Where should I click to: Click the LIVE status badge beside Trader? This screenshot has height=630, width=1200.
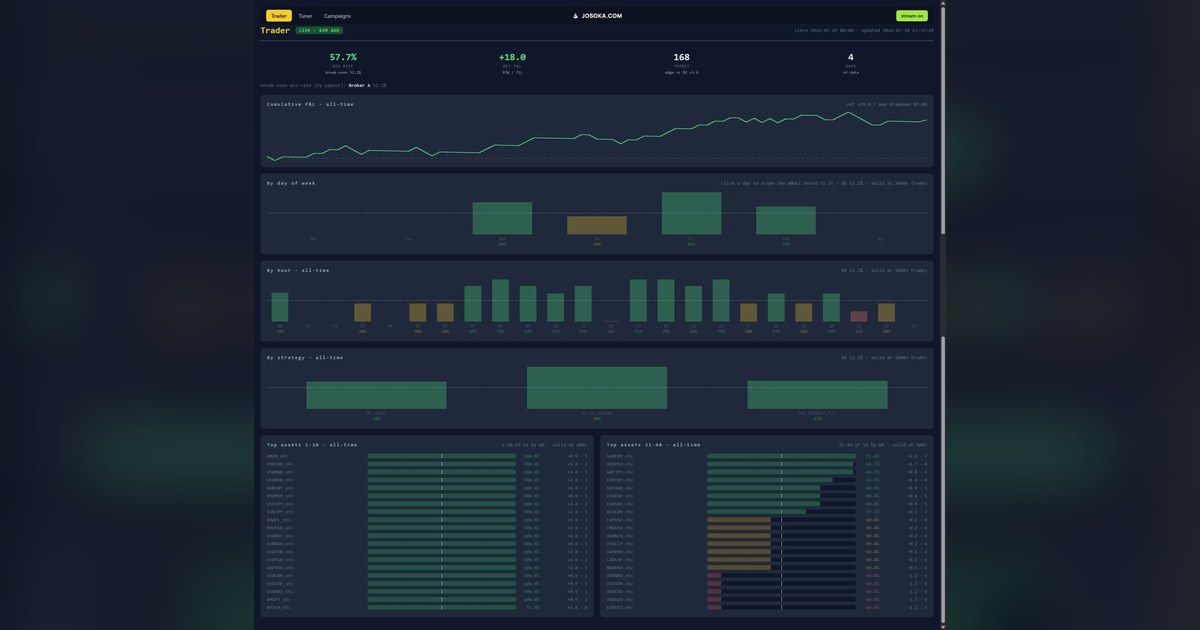click(319, 31)
